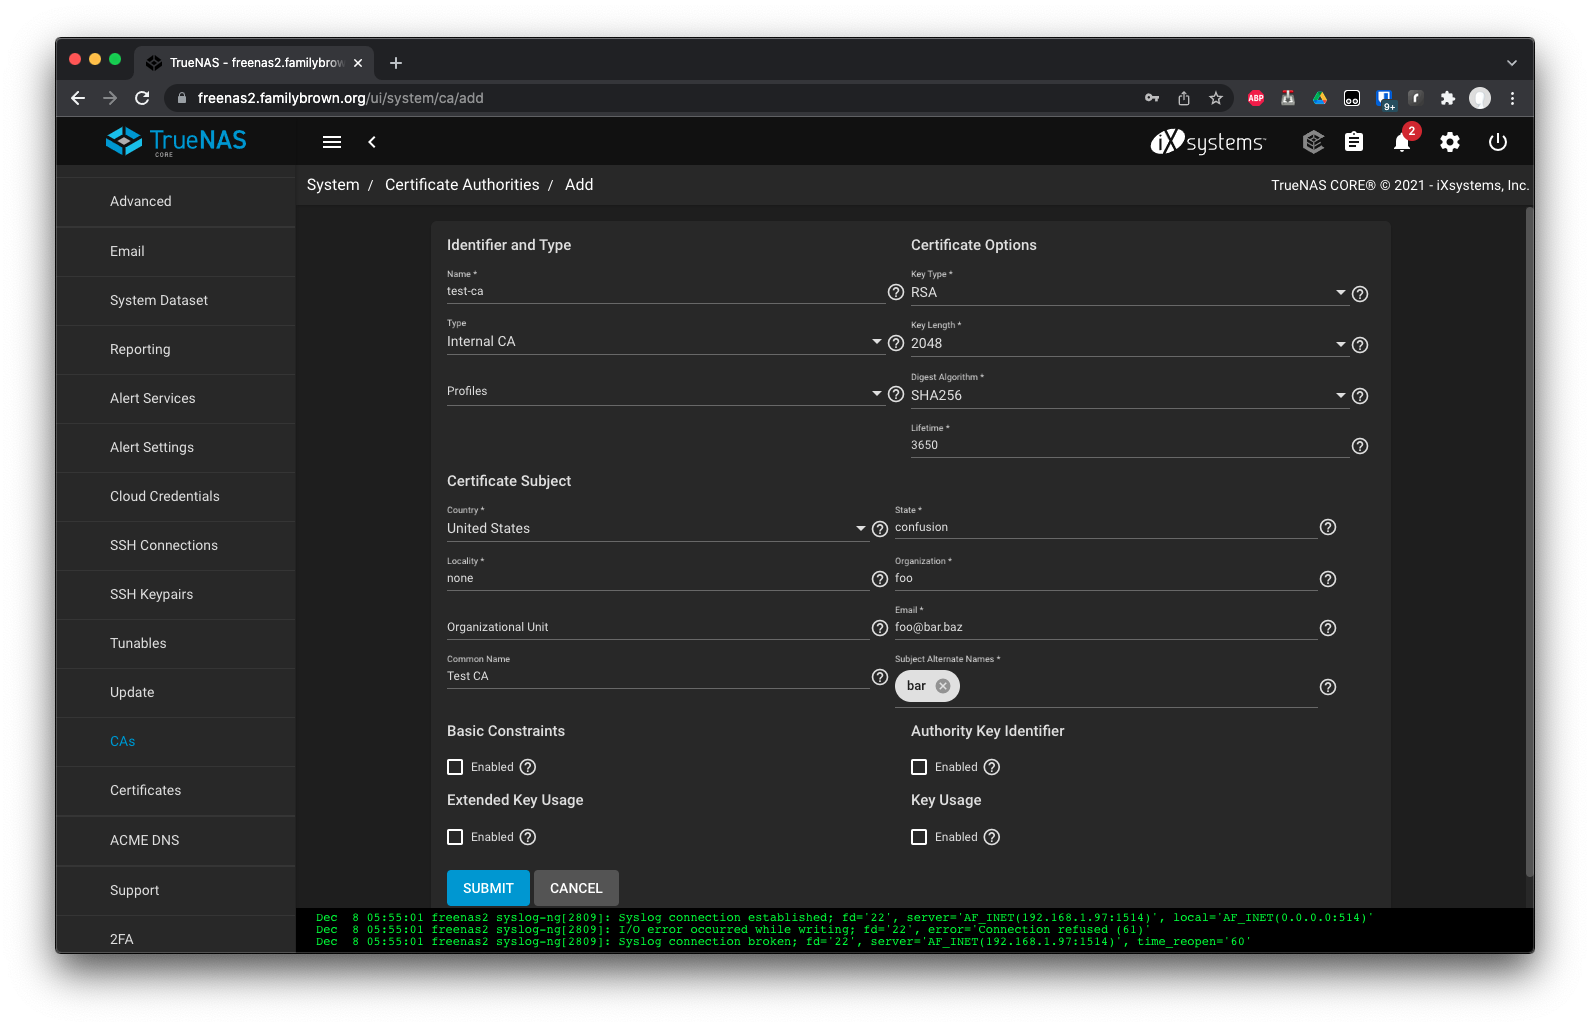The image size is (1590, 1027).
Task: Show help for the Country field
Action: [880, 529]
